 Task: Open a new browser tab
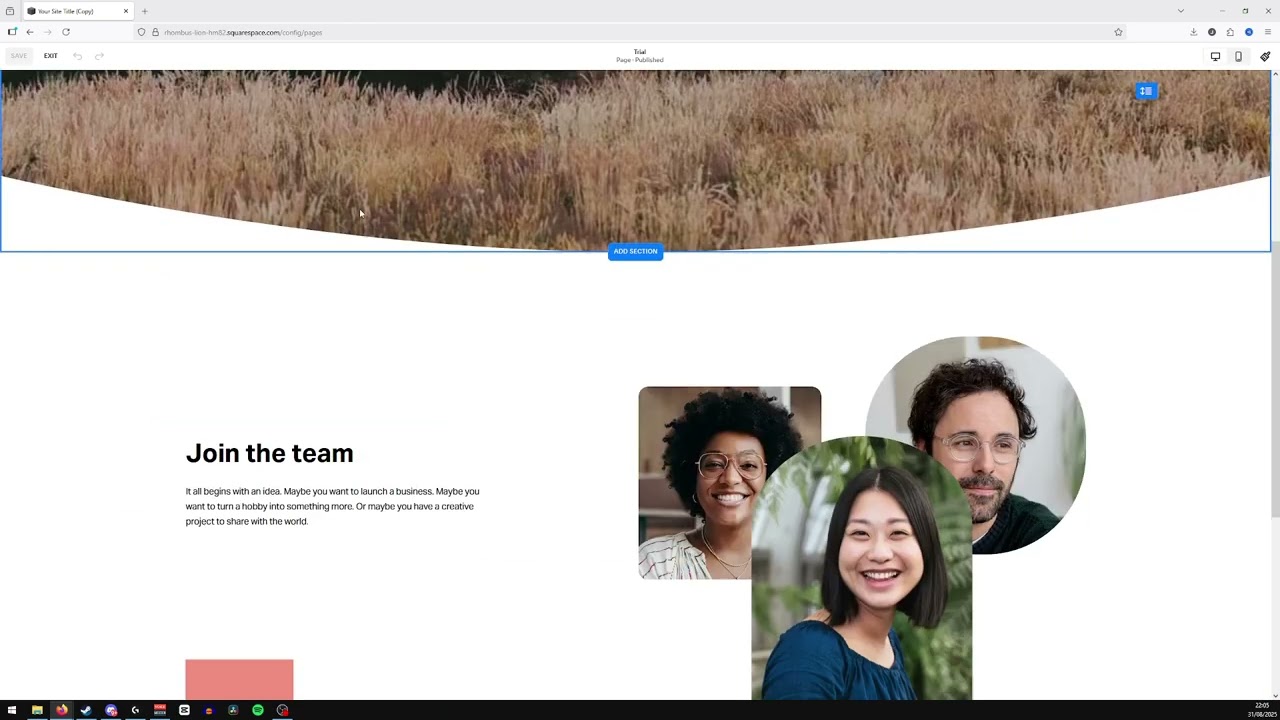(144, 11)
